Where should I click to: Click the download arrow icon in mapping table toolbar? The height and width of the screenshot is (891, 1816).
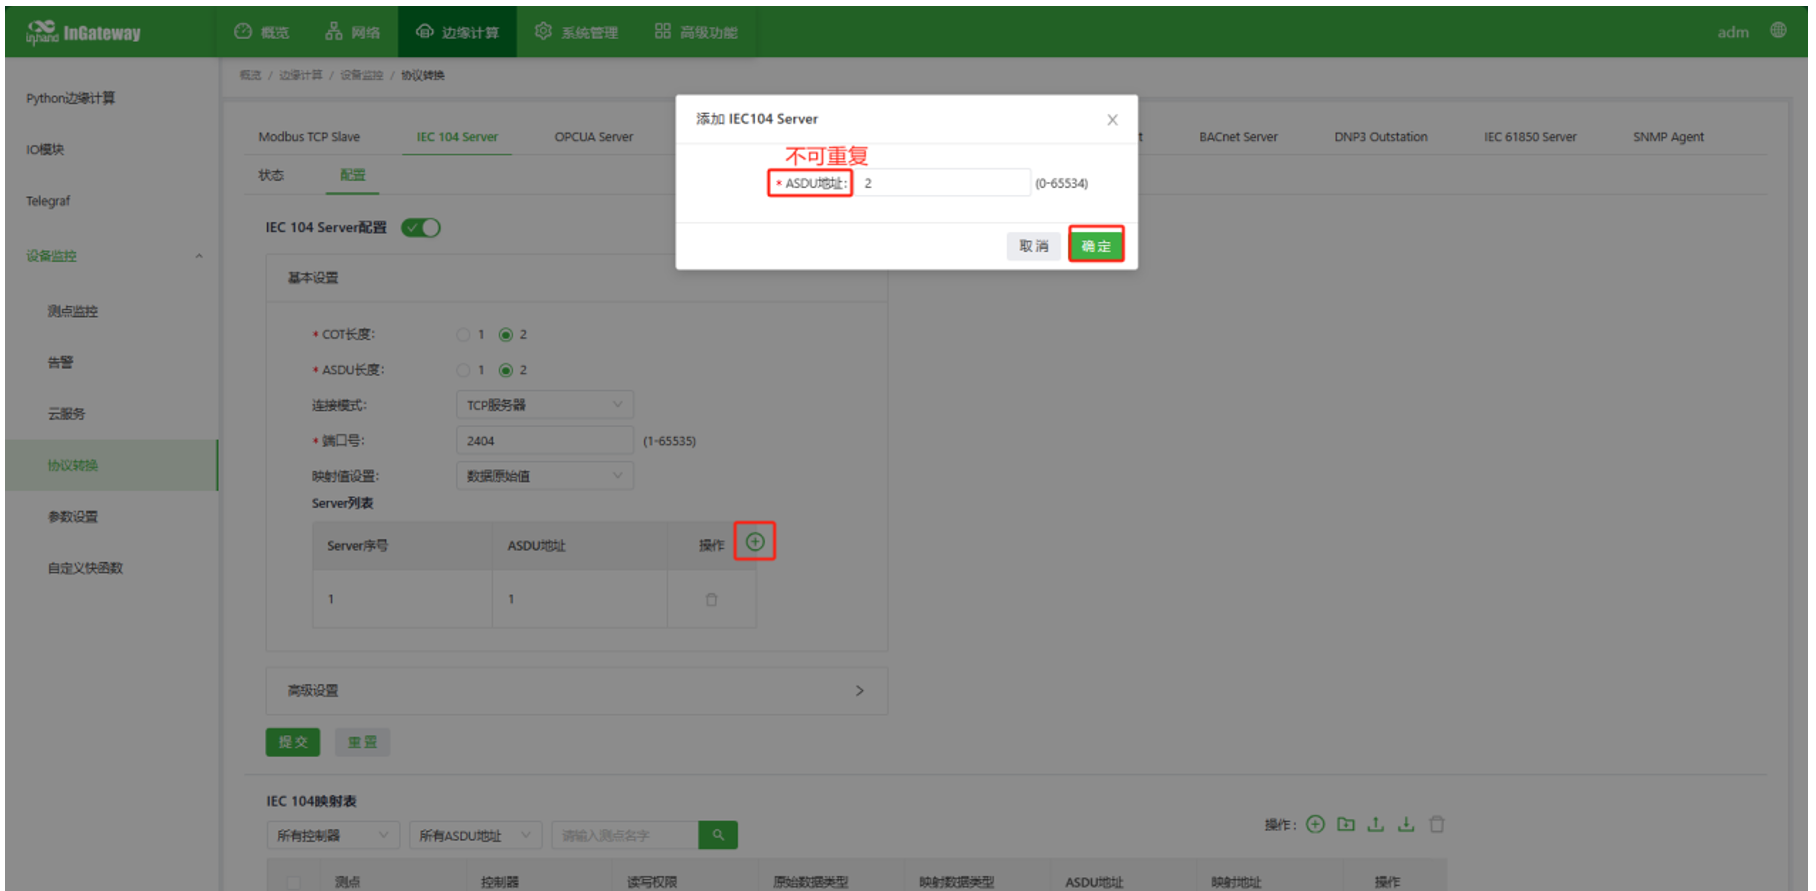click(1406, 824)
